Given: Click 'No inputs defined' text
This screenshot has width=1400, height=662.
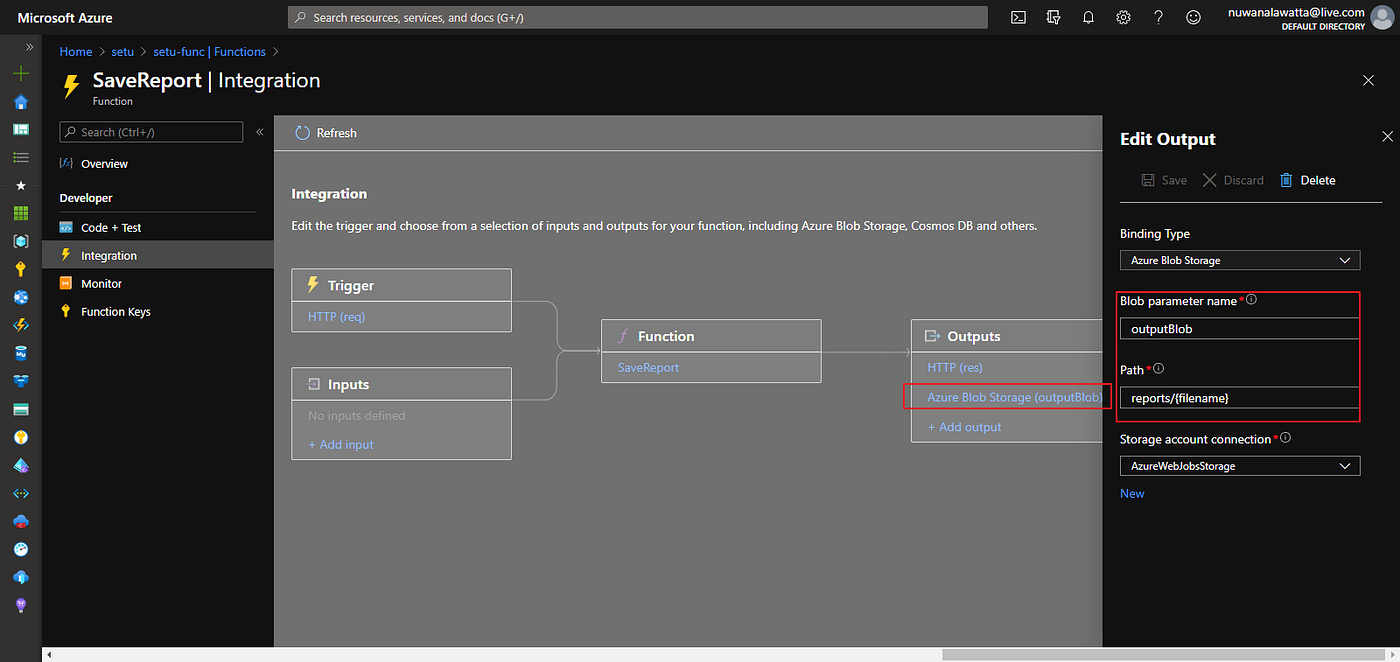Looking at the screenshot, I should pos(357,416).
